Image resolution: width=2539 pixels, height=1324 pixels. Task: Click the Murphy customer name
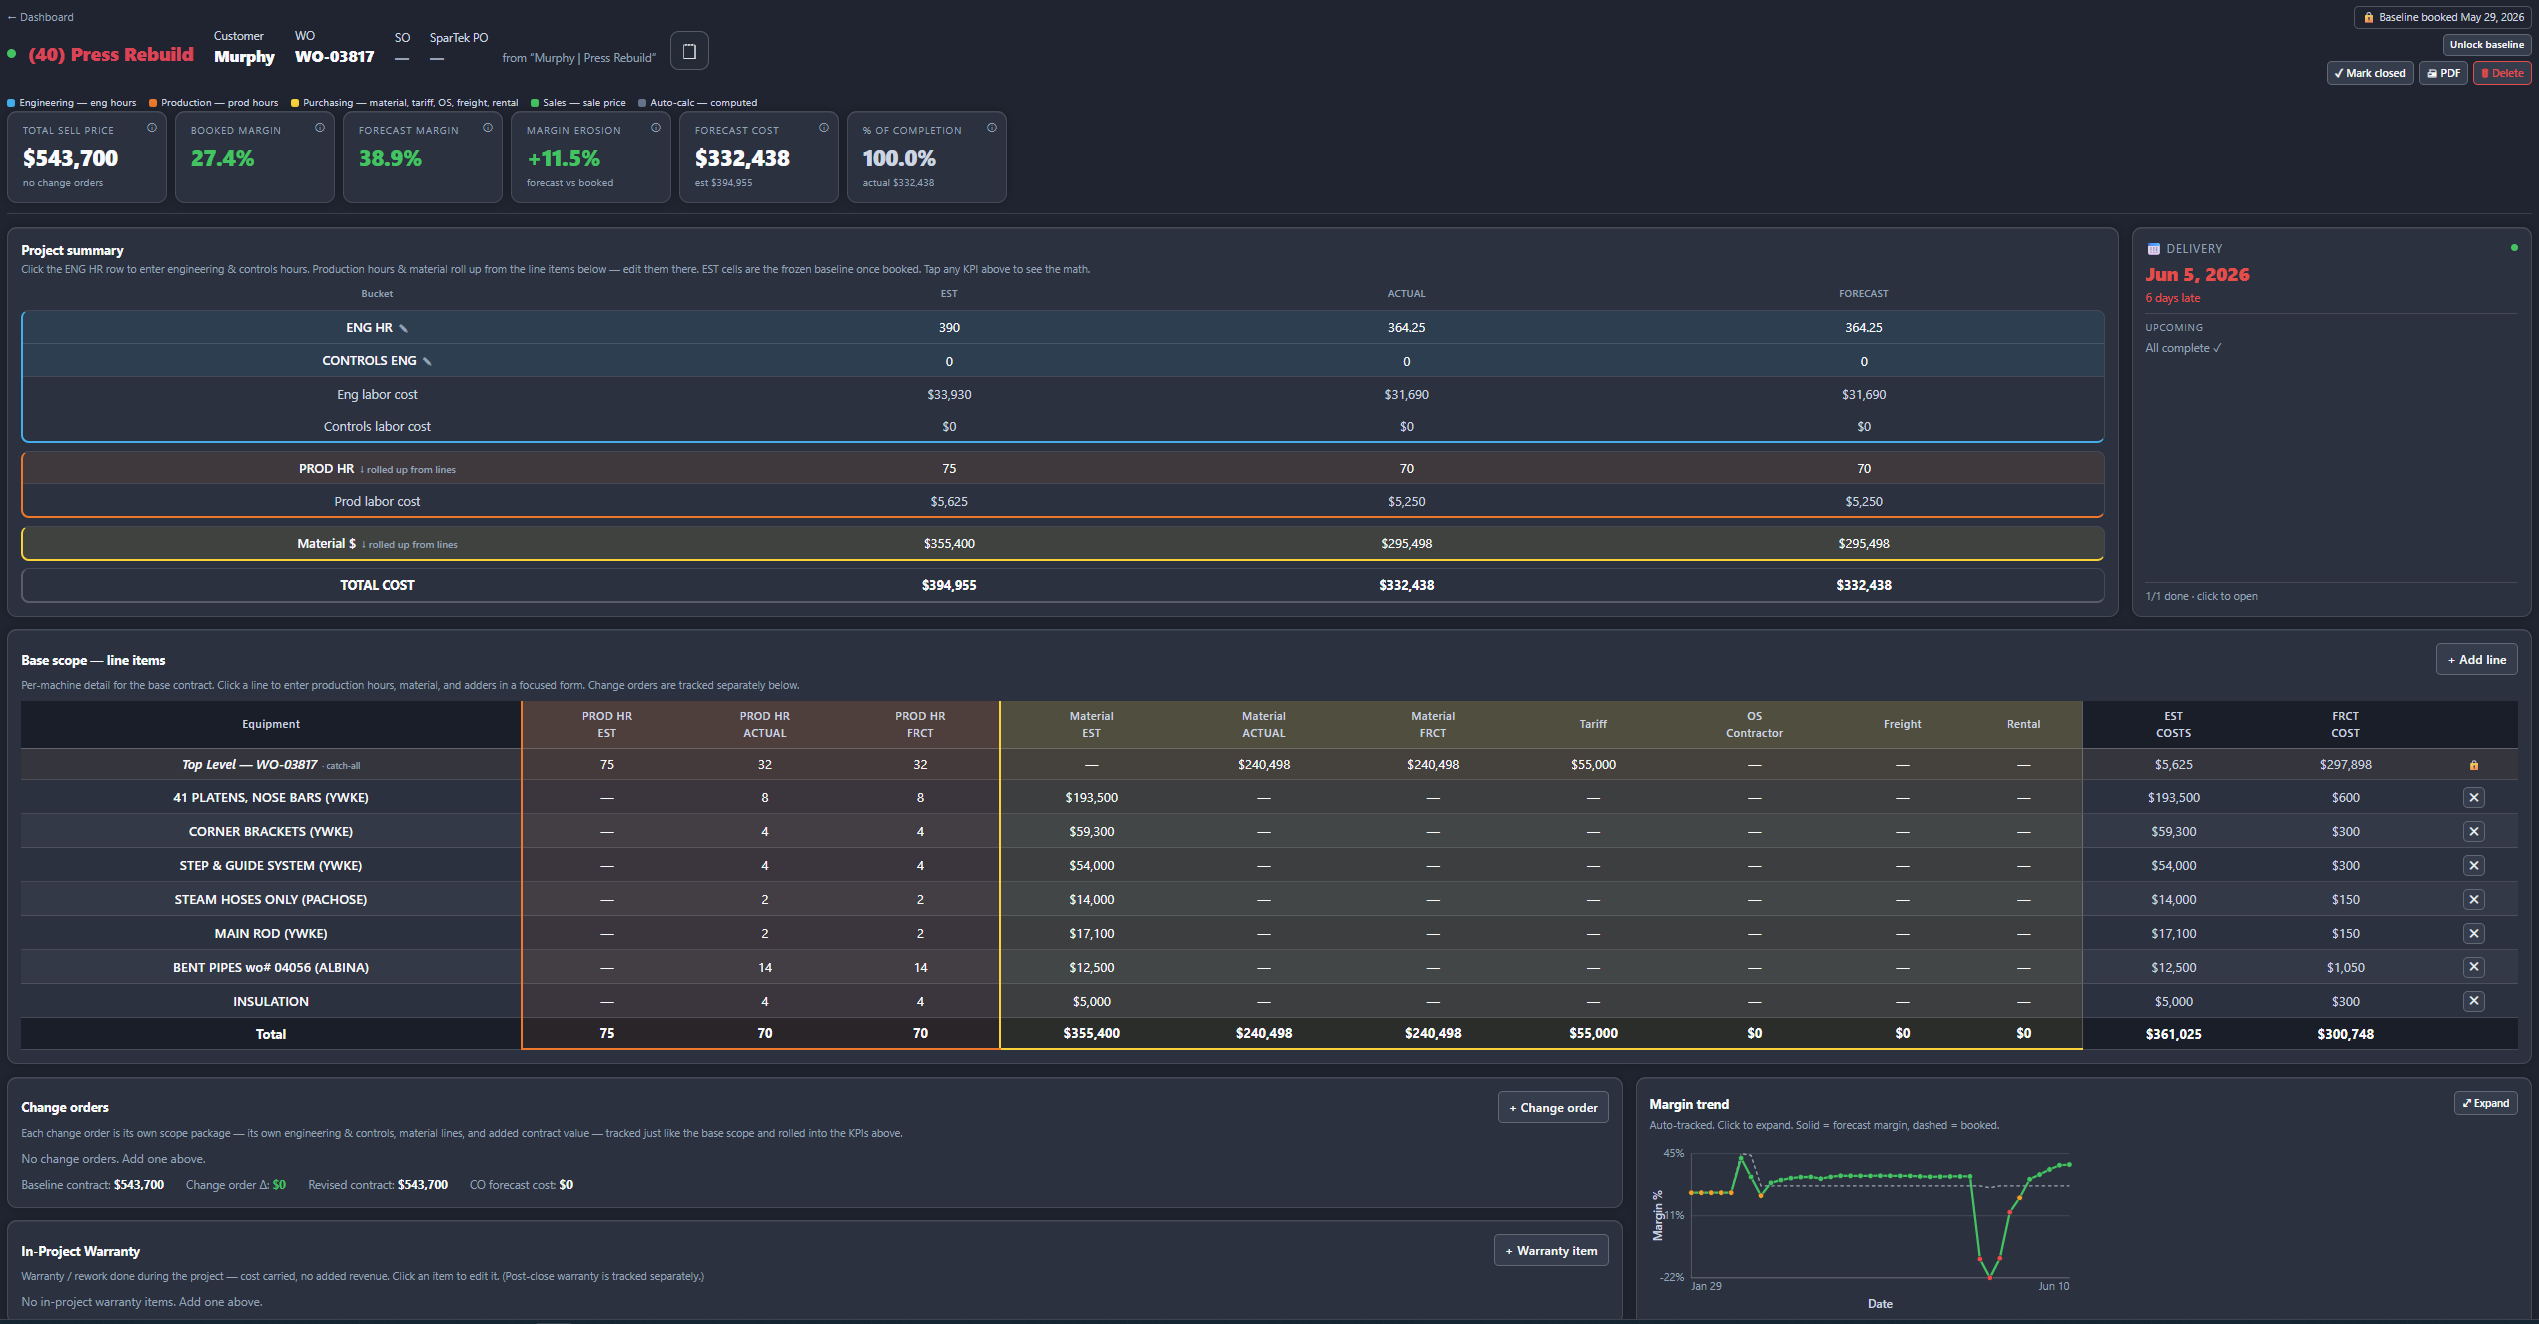click(244, 57)
